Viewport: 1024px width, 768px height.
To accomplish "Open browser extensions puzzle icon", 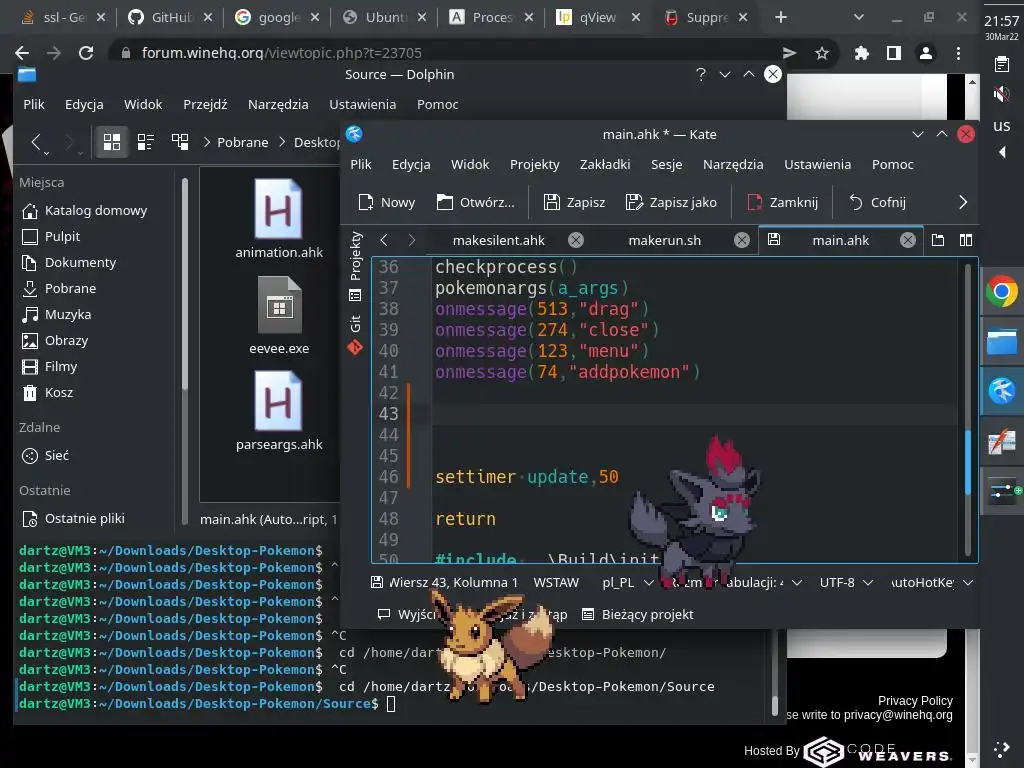I will coord(861,53).
